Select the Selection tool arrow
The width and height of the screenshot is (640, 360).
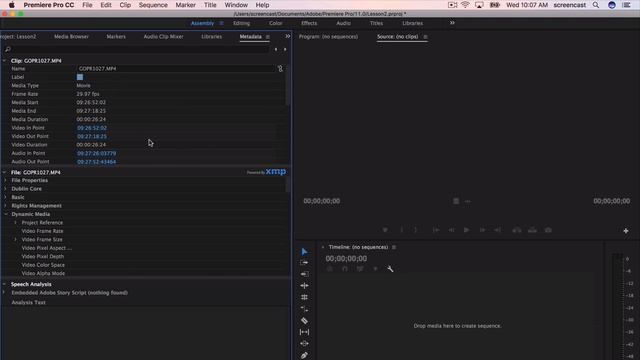(x=304, y=251)
